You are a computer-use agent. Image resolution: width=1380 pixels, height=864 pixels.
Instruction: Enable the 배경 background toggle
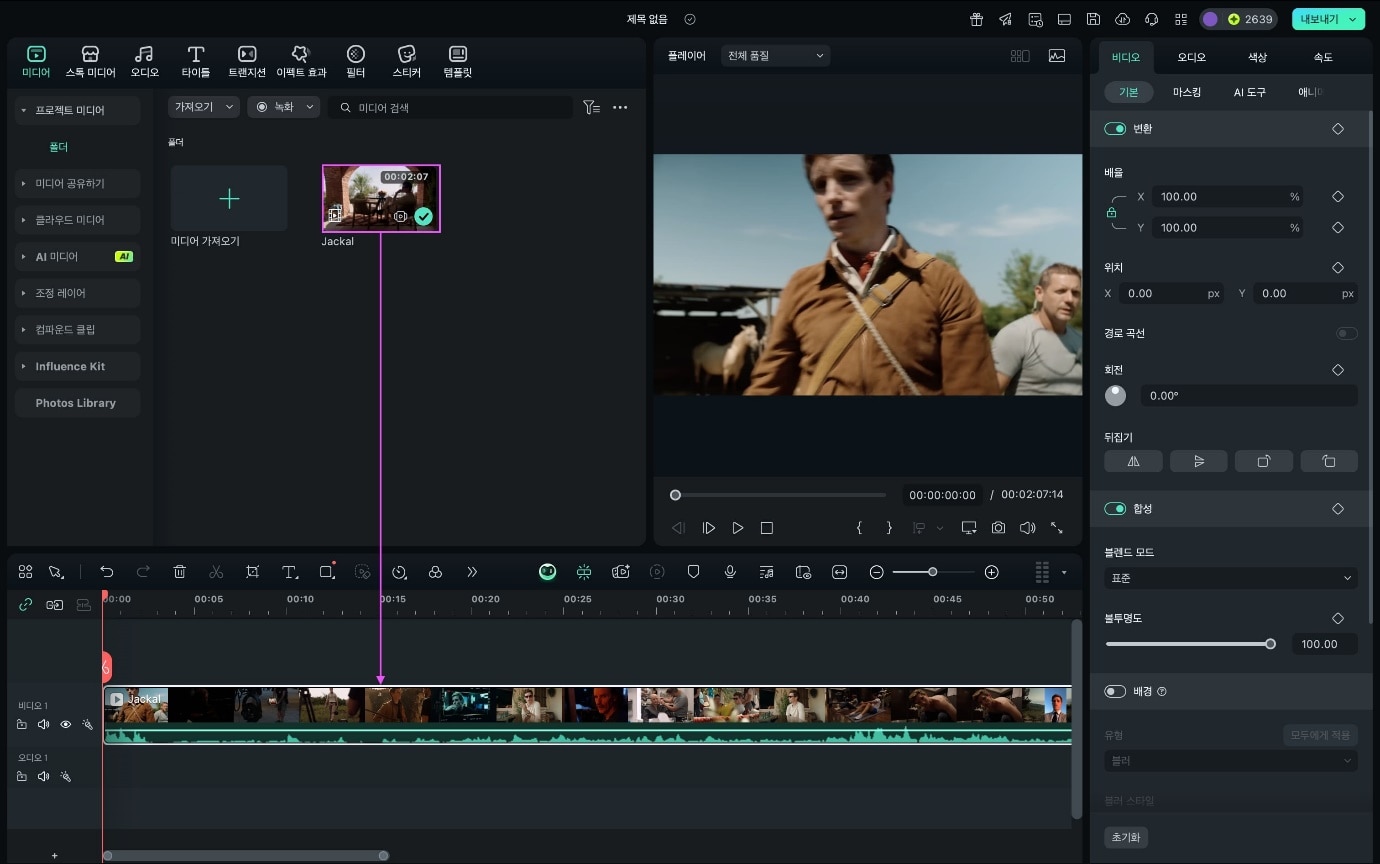tap(1115, 691)
